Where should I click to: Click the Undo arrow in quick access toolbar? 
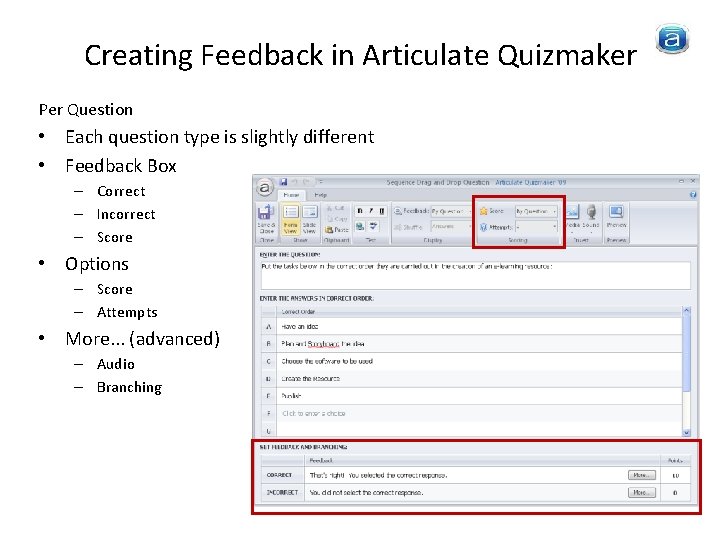(295, 182)
